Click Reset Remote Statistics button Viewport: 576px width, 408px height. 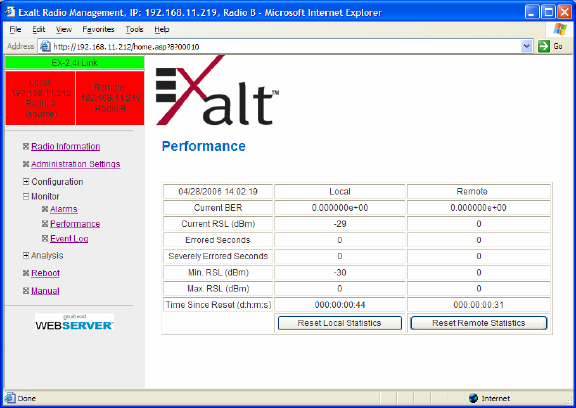[479, 323]
